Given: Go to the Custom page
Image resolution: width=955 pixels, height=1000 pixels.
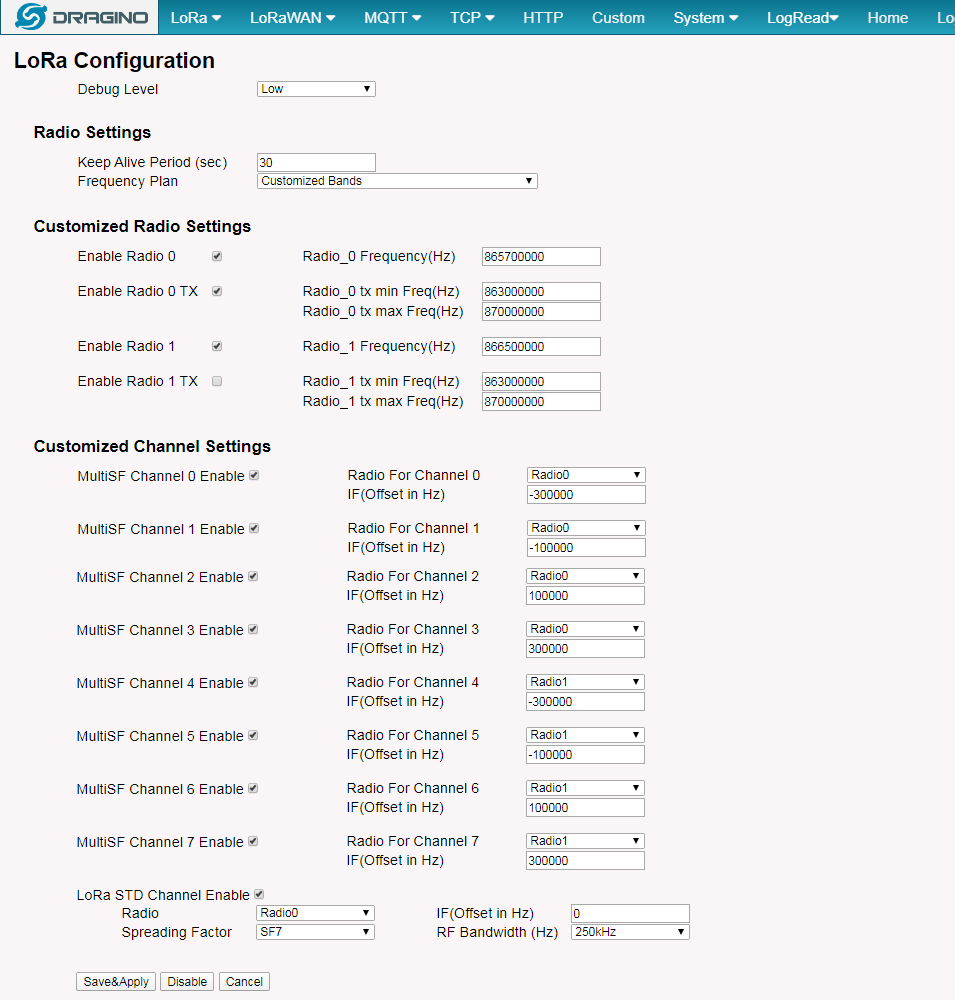Looking at the screenshot, I should [618, 18].
